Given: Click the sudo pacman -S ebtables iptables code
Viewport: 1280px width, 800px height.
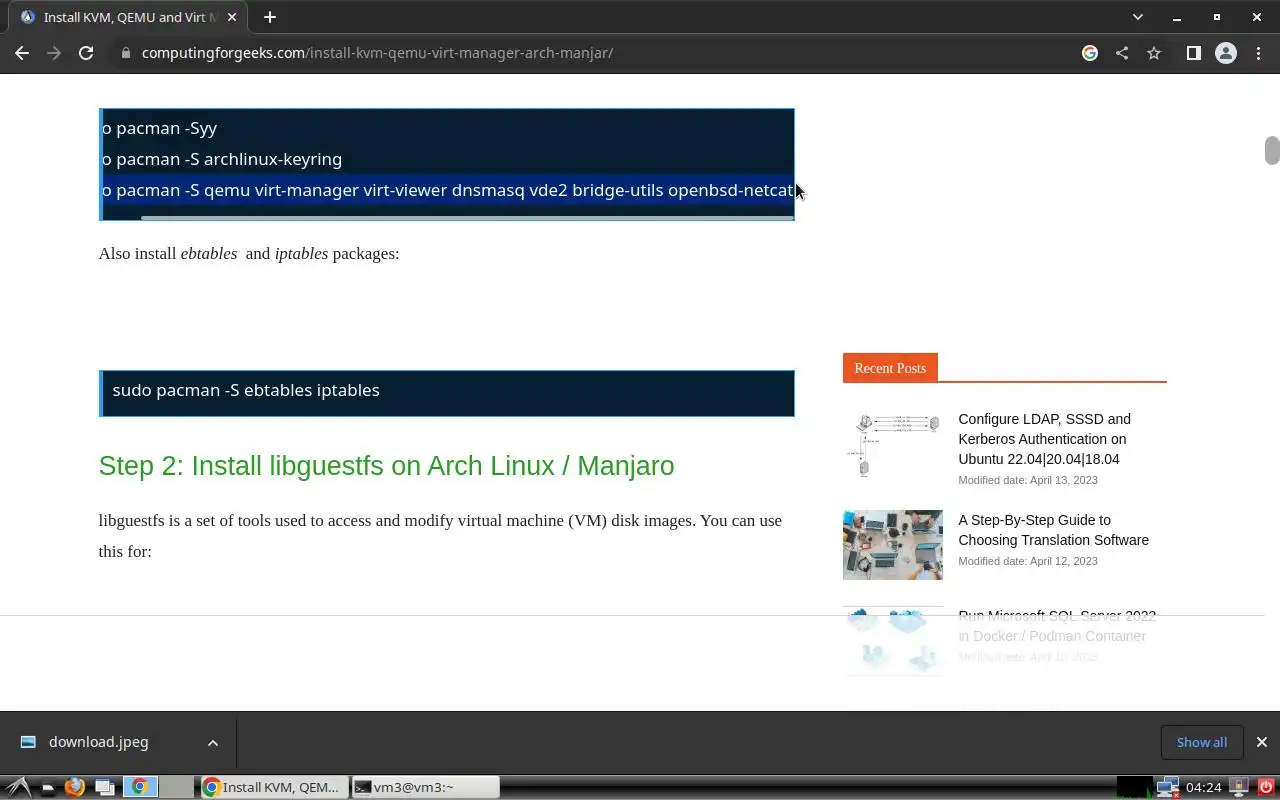Looking at the screenshot, I should click(x=246, y=390).
